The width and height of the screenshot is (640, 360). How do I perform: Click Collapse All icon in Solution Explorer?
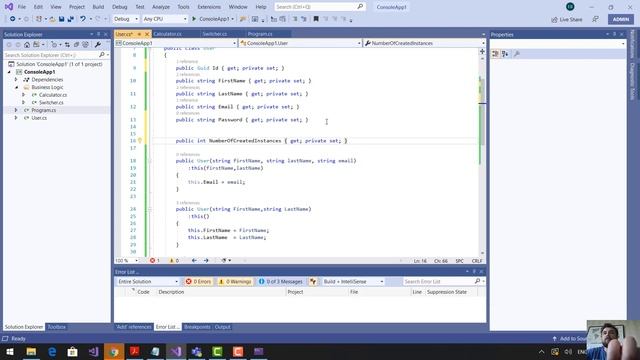tap(76, 44)
